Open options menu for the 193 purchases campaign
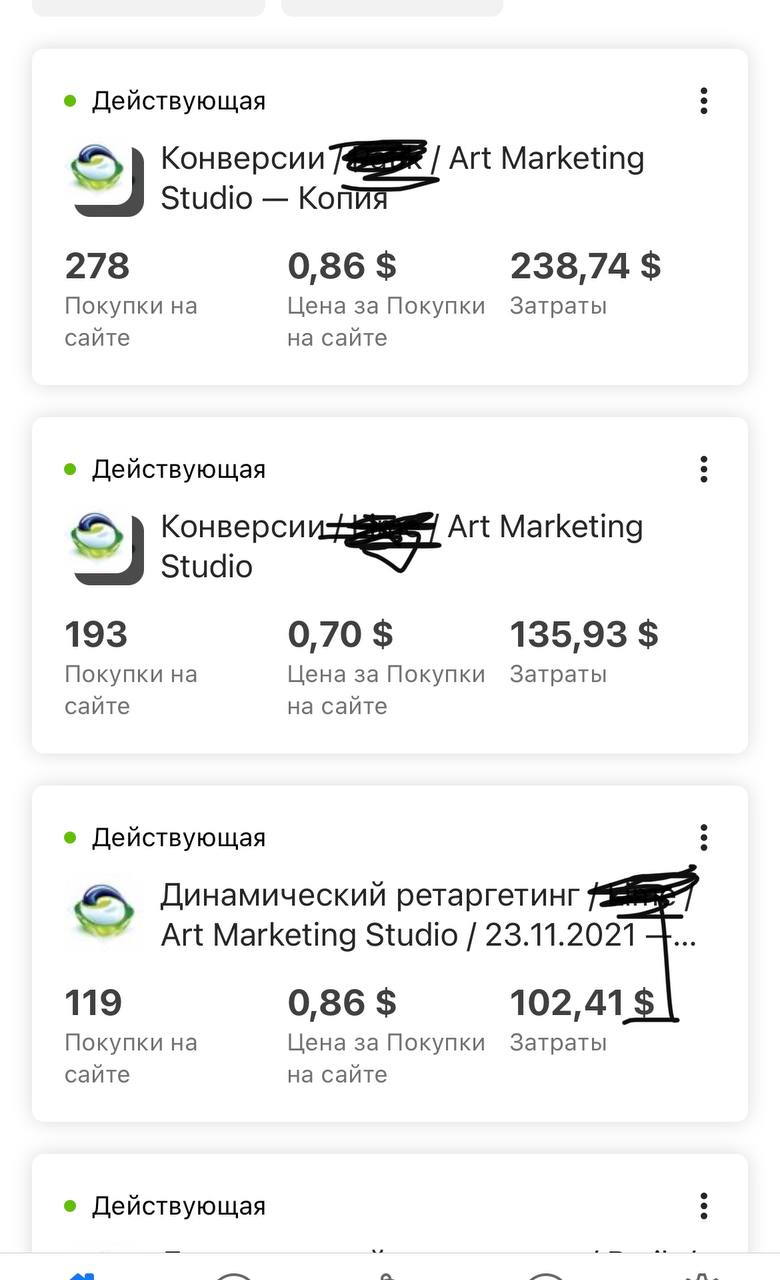780x1280 pixels. pyautogui.click(x=704, y=469)
